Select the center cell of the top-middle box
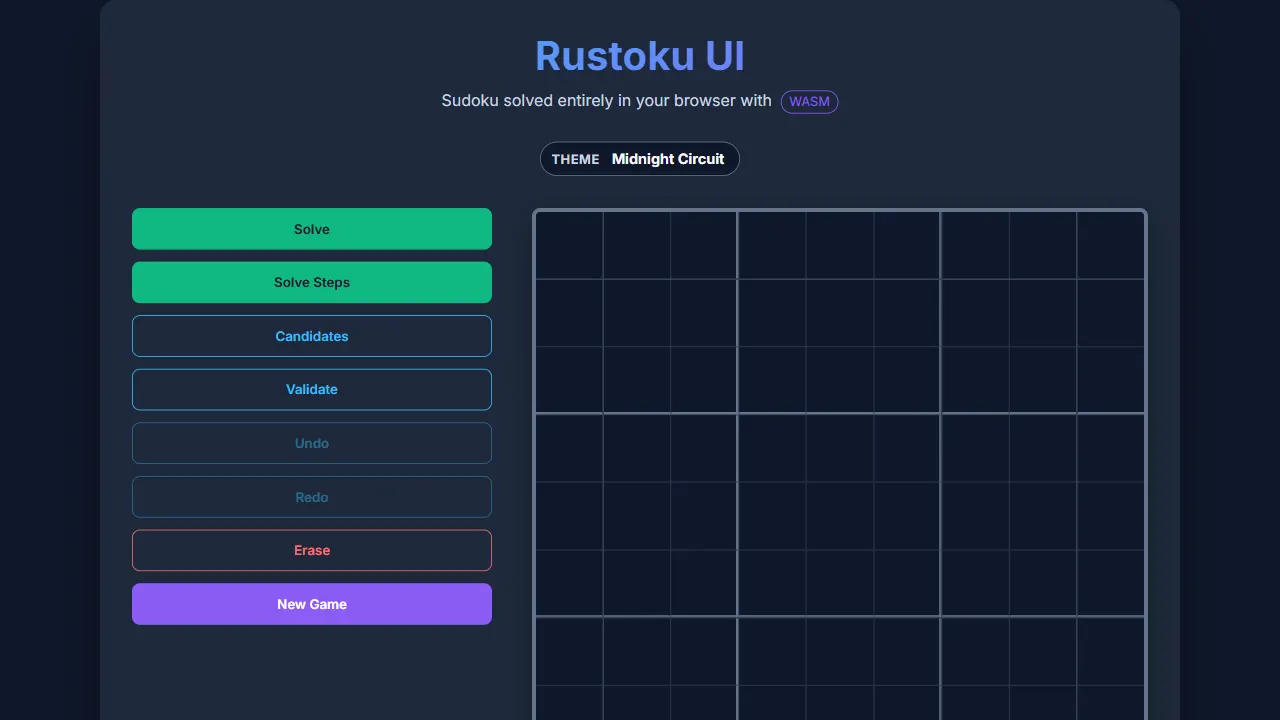 click(x=840, y=313)
